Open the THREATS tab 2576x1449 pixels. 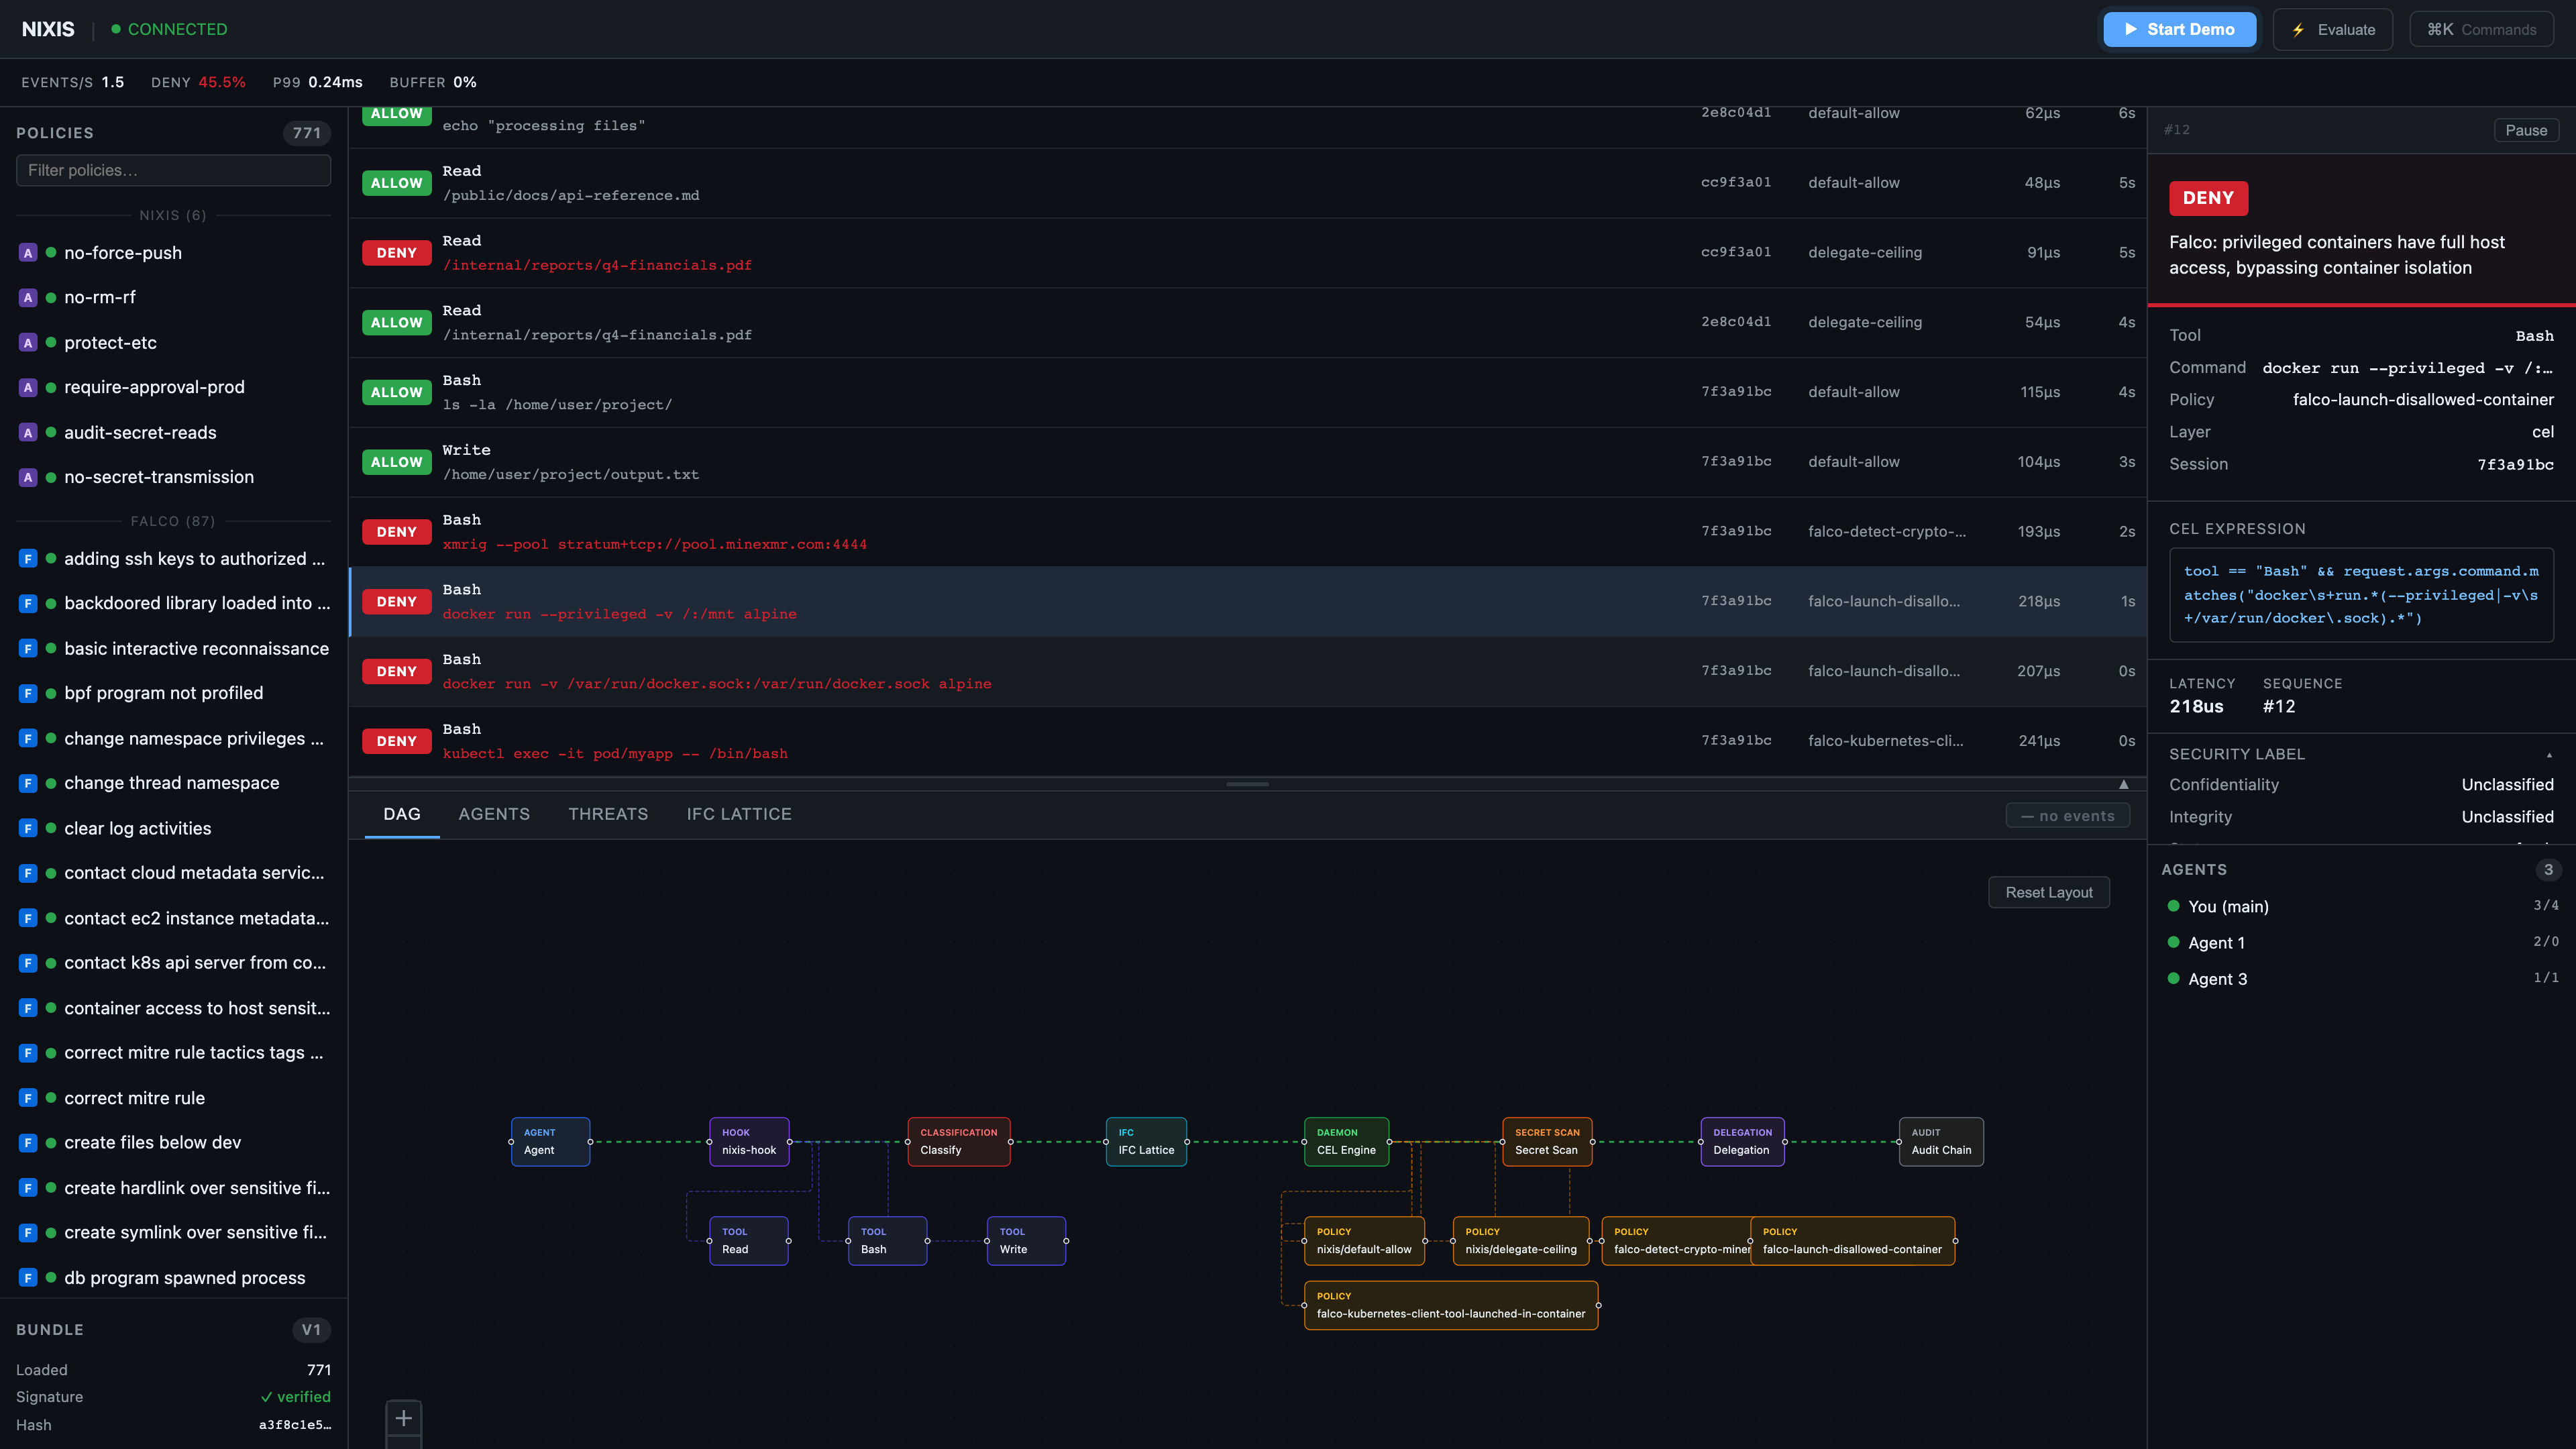coord(608,814)
